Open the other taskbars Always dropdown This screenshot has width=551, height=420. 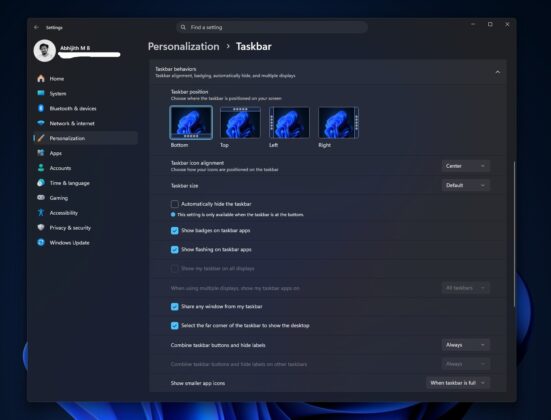click(466, 364)
